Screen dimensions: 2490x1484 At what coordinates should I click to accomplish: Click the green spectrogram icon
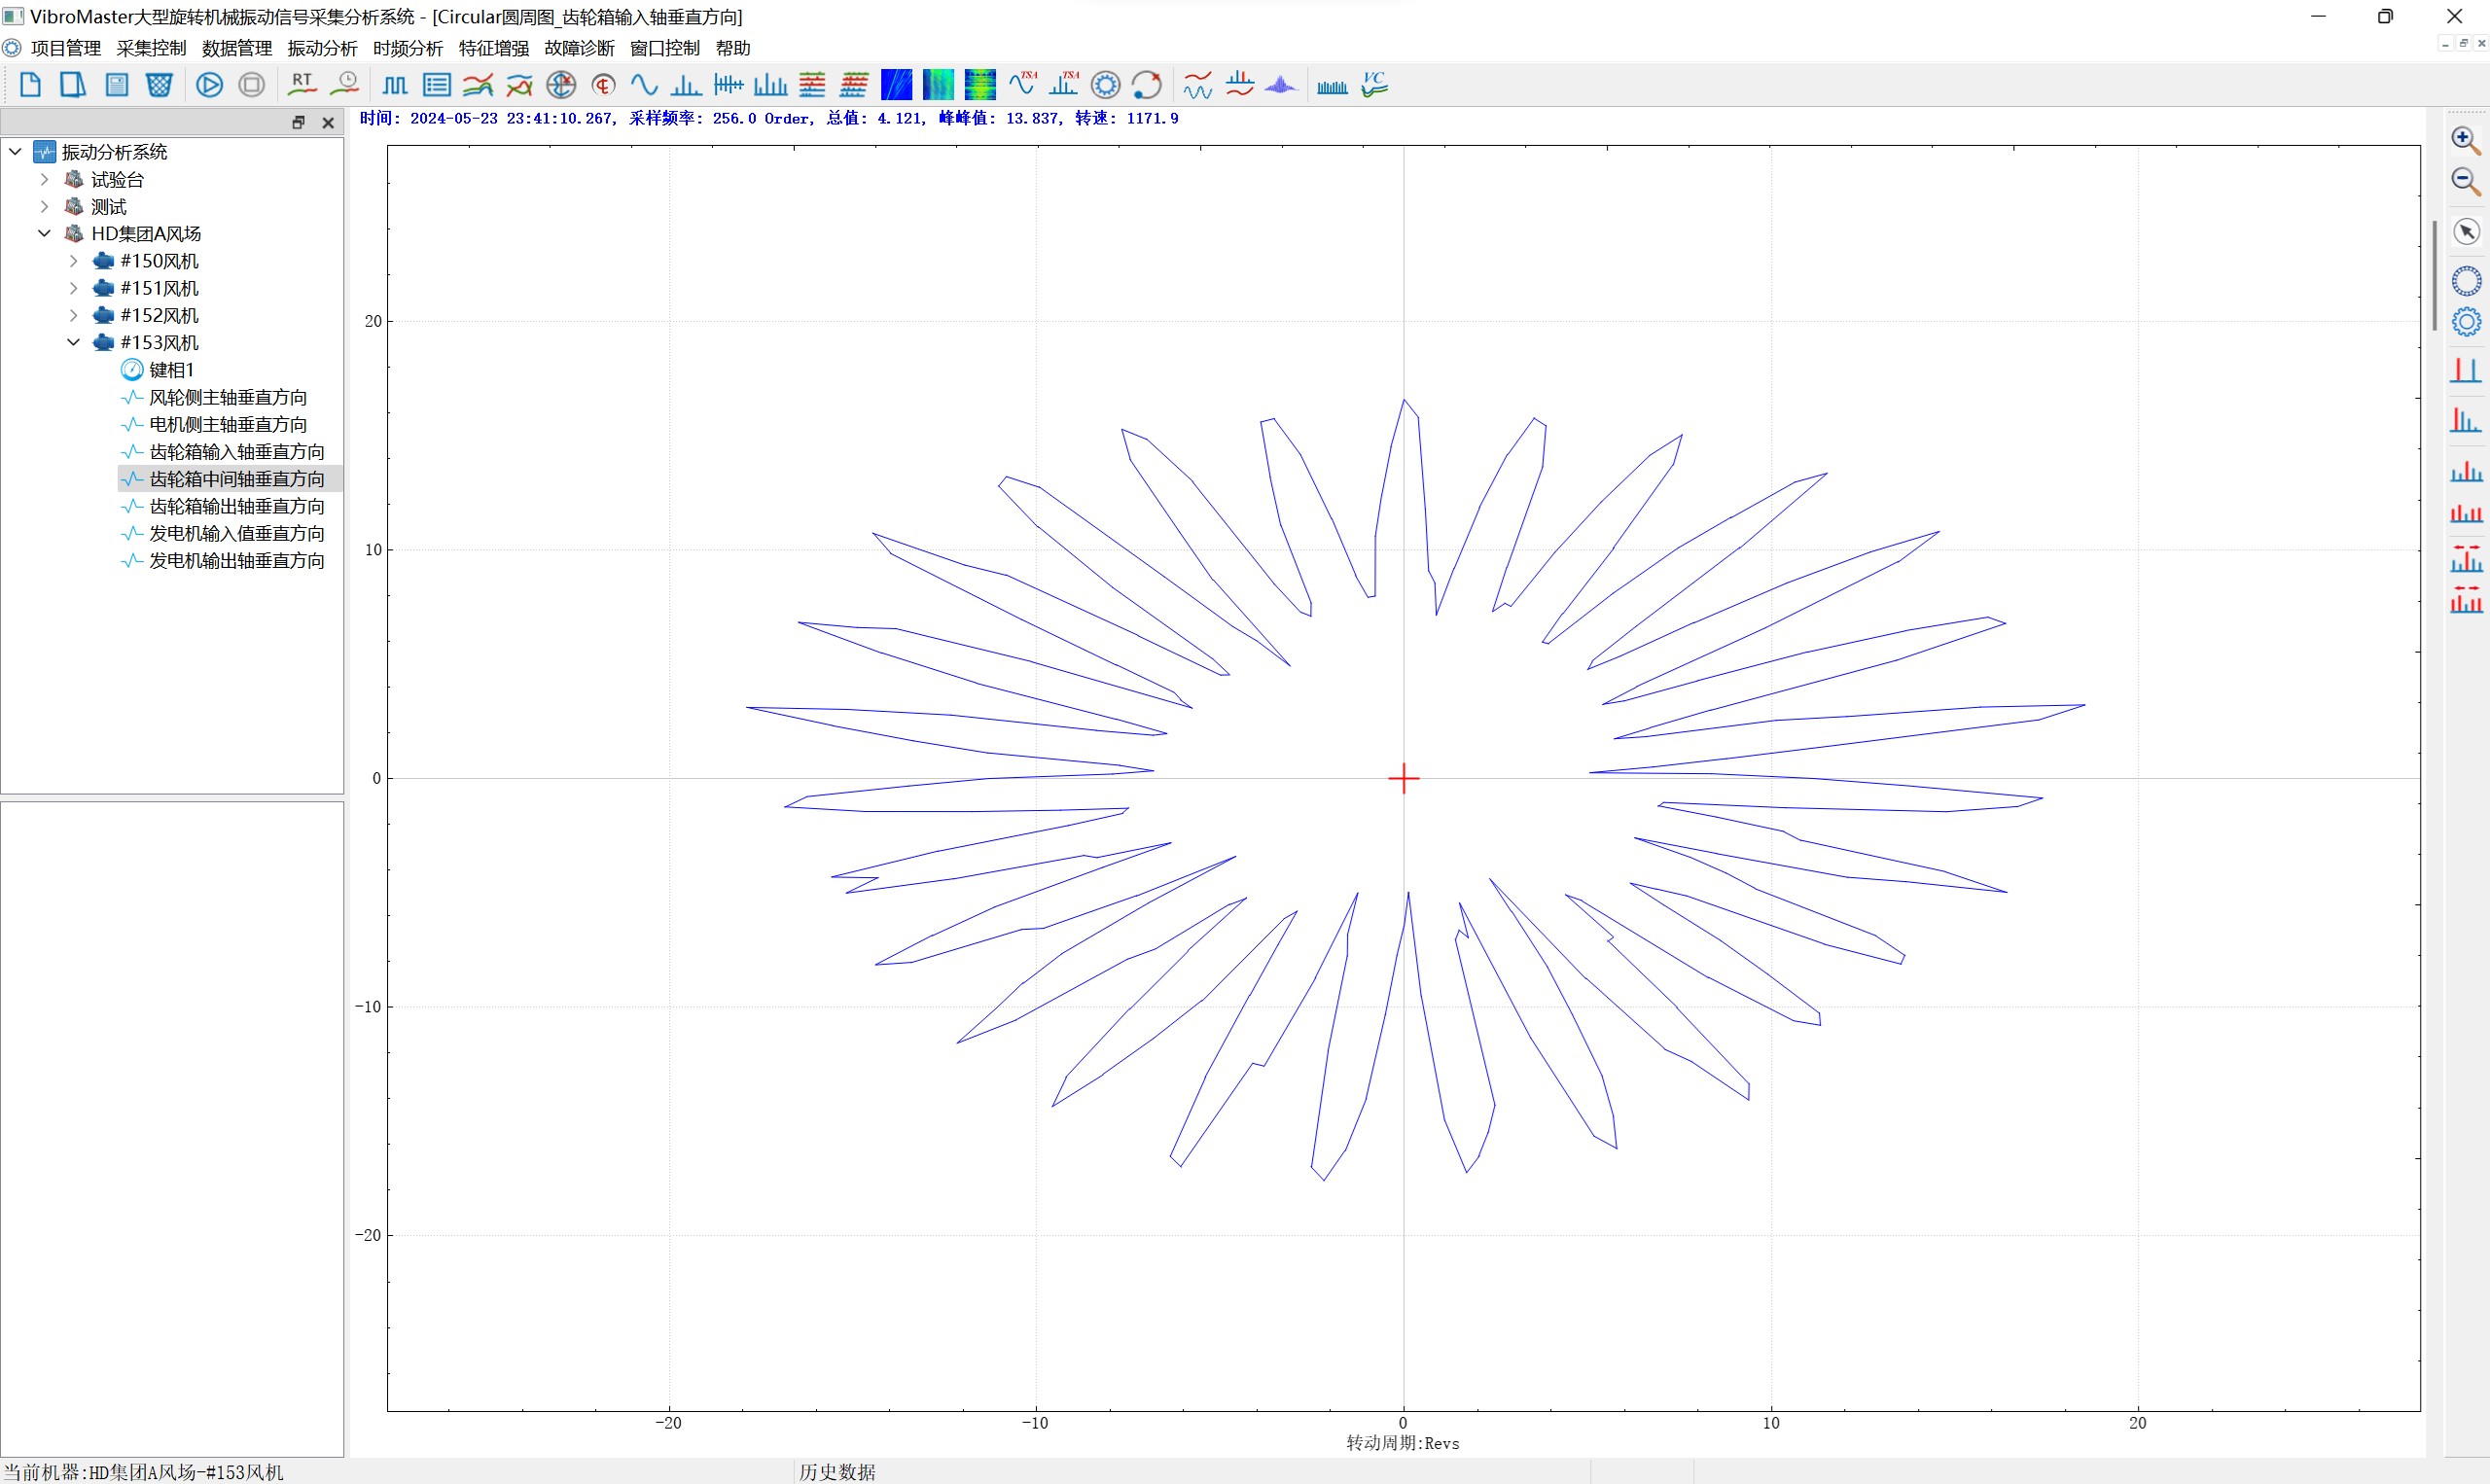click(938, 85)
